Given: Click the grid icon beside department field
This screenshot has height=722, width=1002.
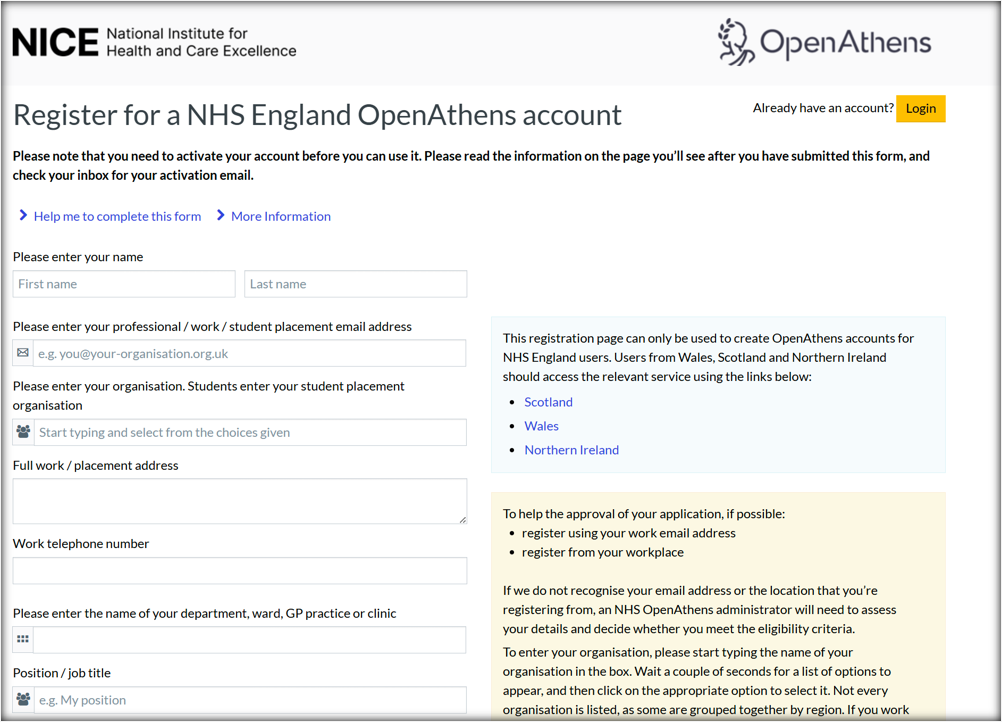Looking at the screenshot, I should [23, 640].
